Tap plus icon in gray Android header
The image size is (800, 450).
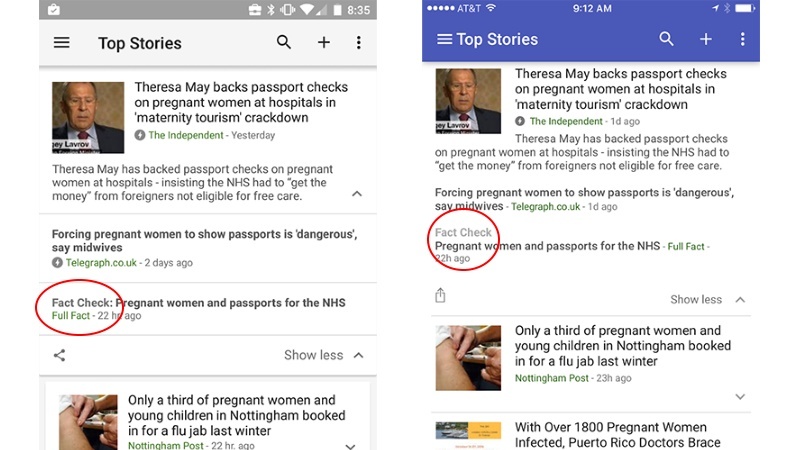323,42
